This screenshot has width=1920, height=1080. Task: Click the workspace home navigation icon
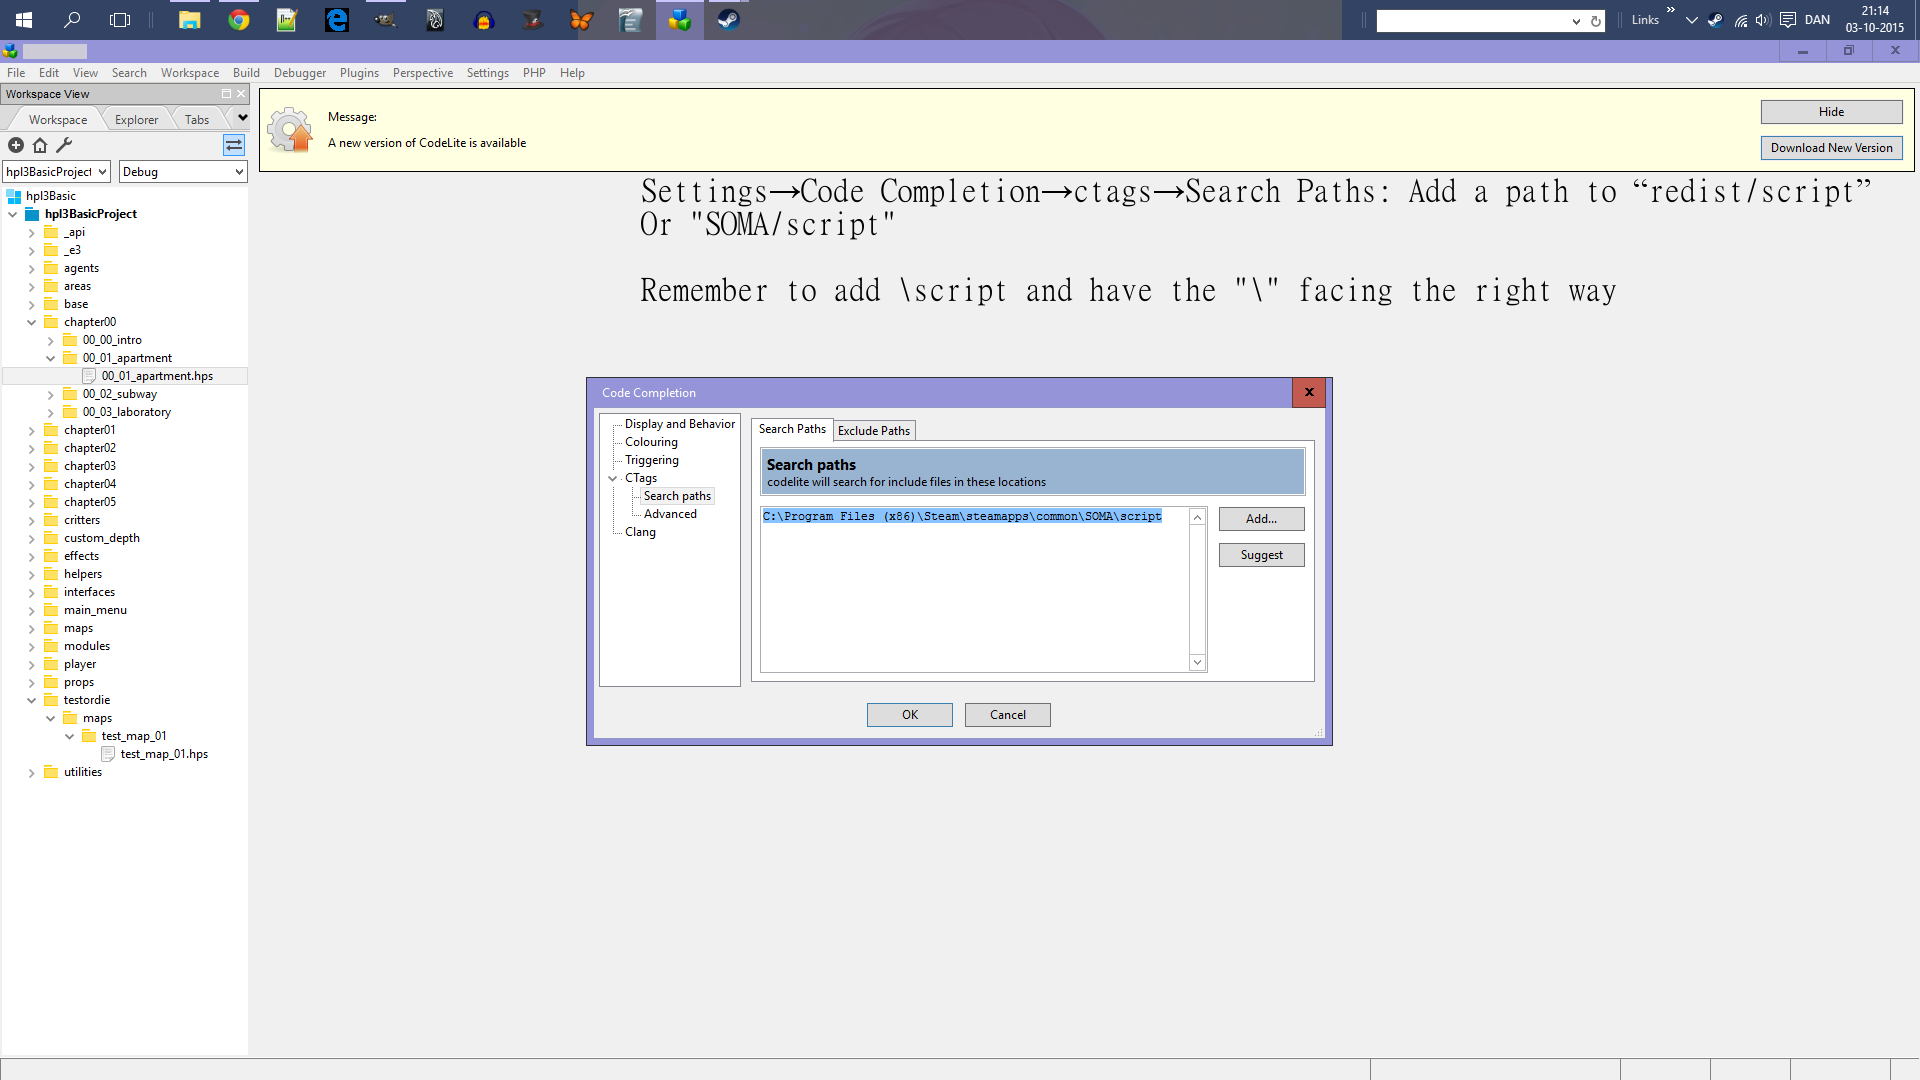pos(38,144)
